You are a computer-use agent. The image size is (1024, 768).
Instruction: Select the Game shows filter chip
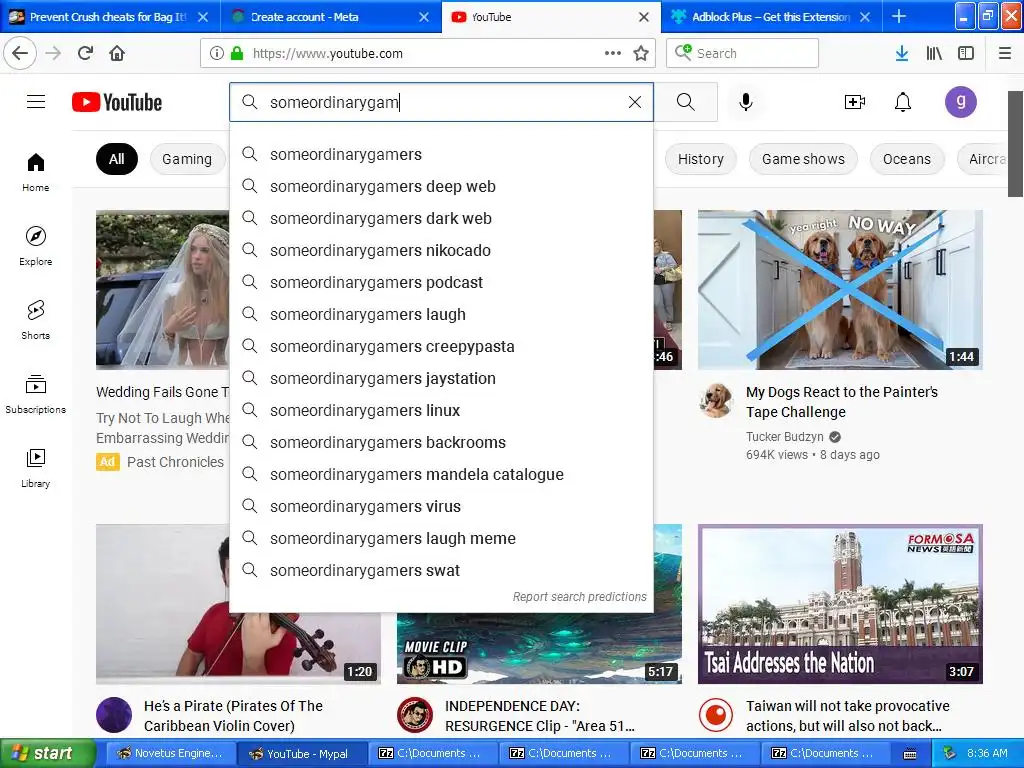coord(803,159)
